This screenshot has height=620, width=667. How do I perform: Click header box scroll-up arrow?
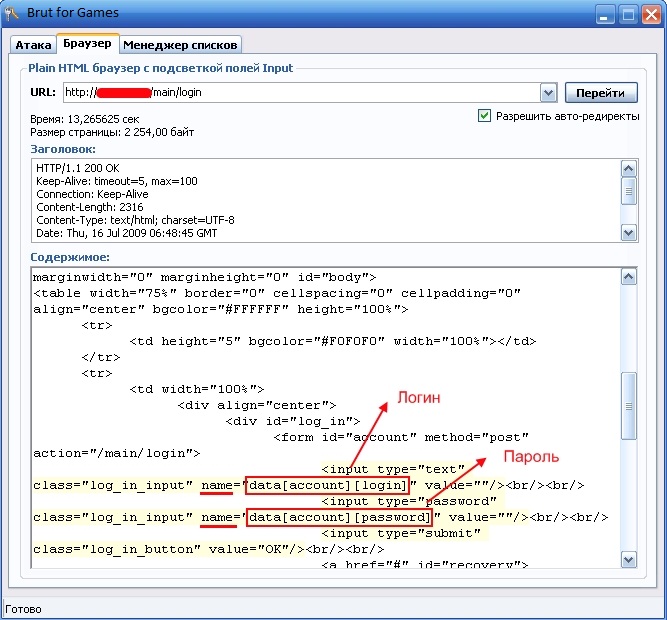click(629, 169)
